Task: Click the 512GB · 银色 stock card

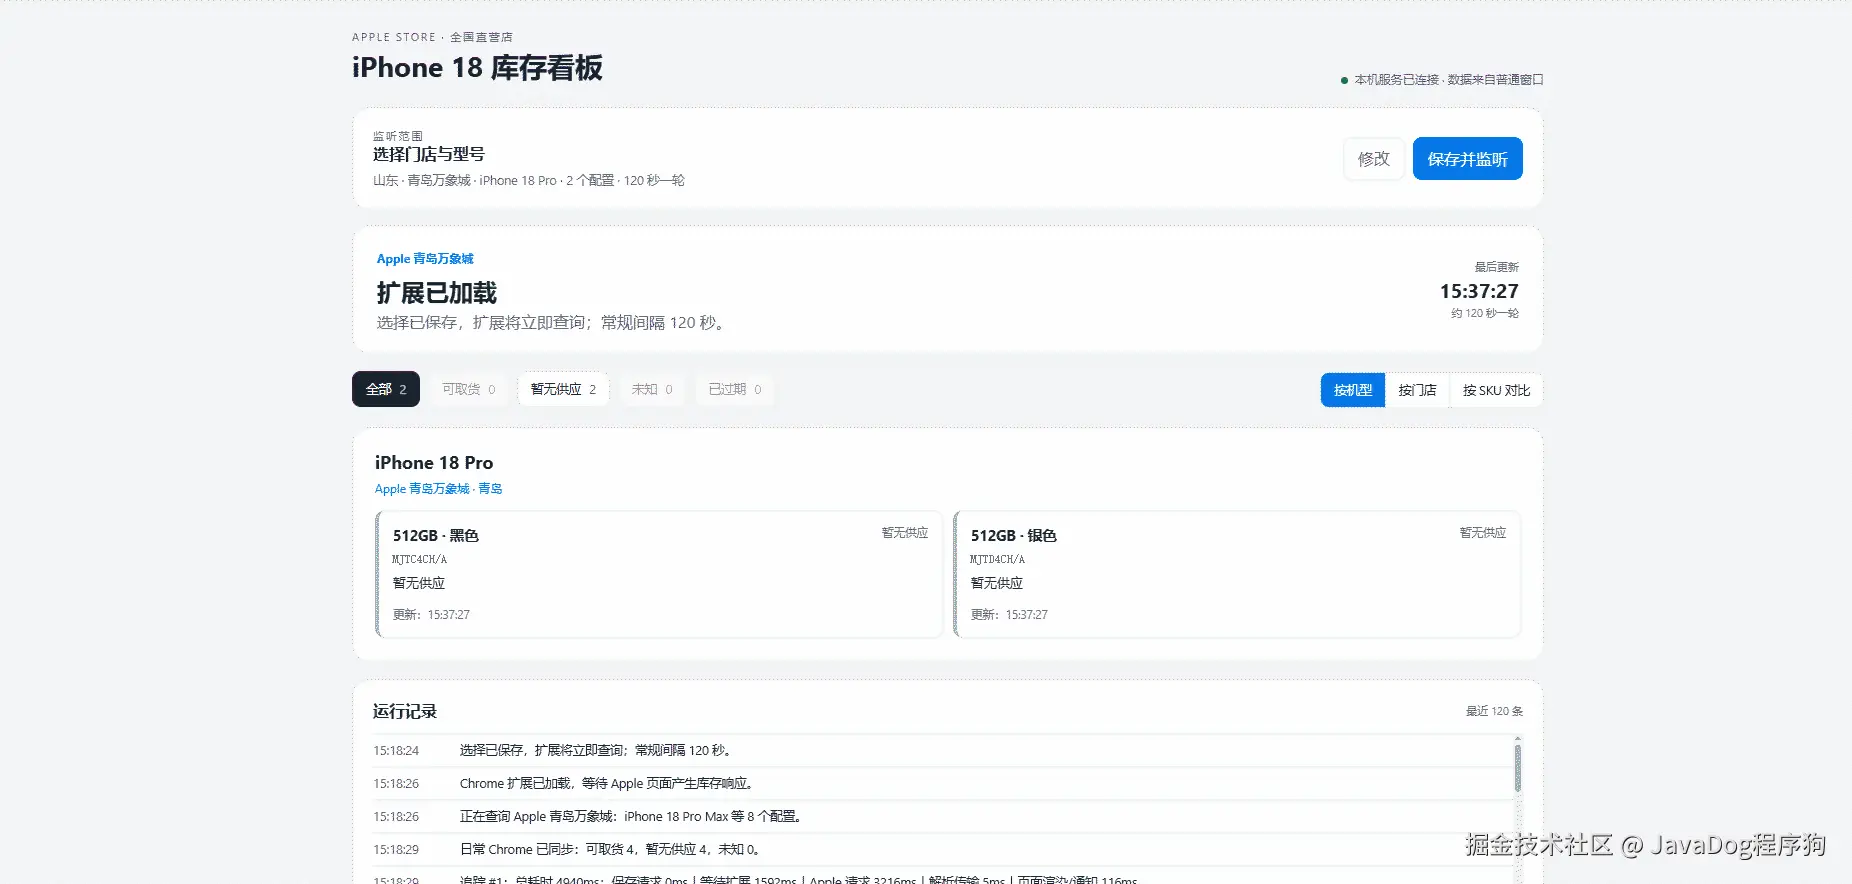Action: click(x=1237, y=574)
